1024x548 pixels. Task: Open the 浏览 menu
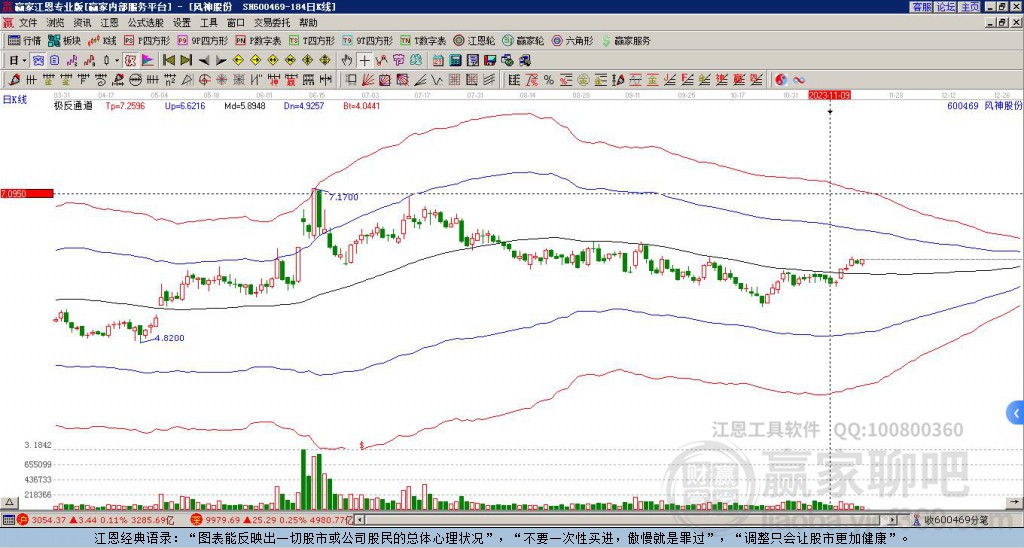55,23
